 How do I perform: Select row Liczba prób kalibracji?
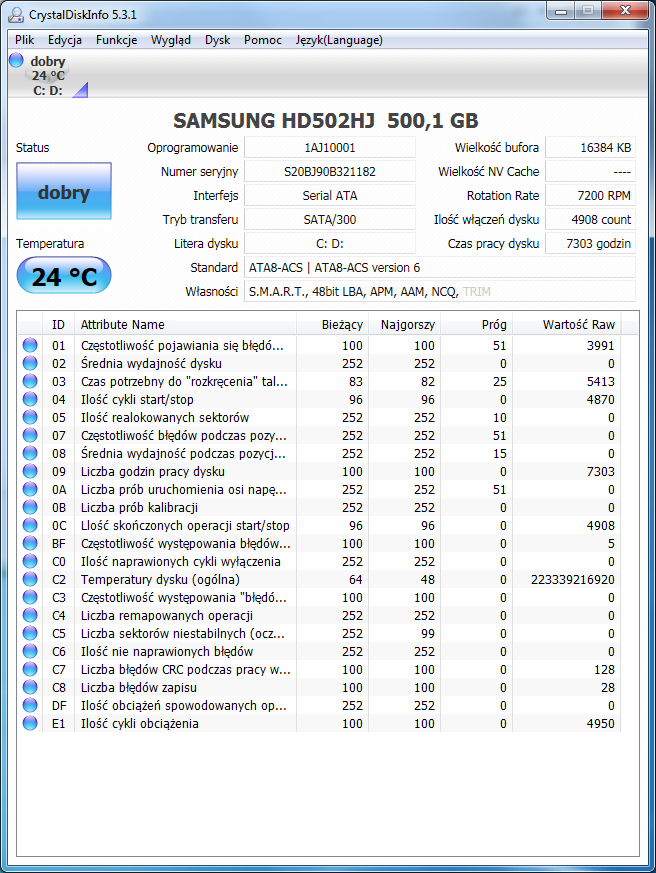320,508
